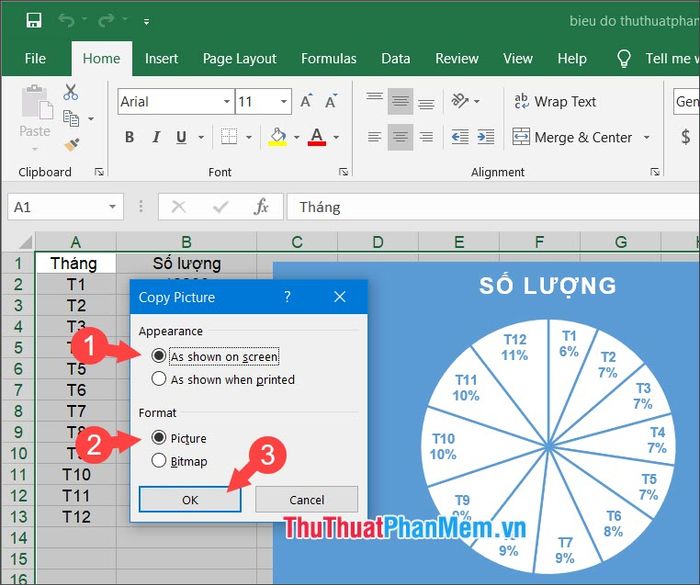Increase font size with large A icon
Image resolution: width=700 pixels, height=585 pixels.
tap(307, 101)
